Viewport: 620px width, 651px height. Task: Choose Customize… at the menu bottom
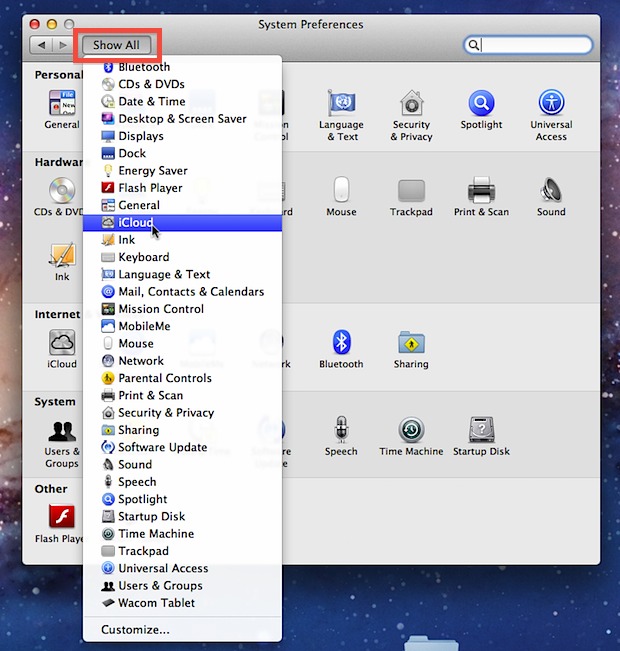[183, 630]
